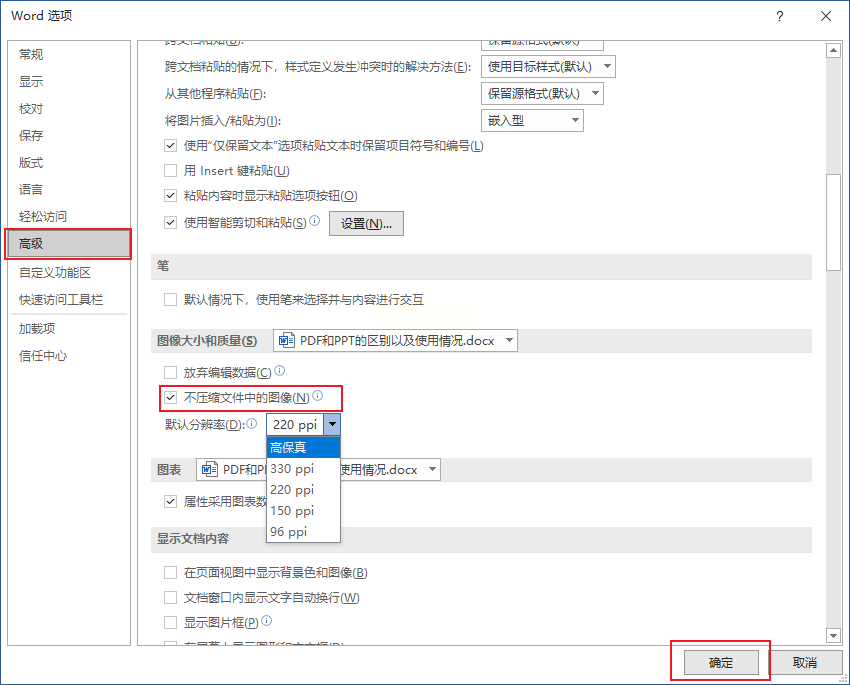Open the Help question mark icon
Screen dimensions: 850x685
point(780,16)
